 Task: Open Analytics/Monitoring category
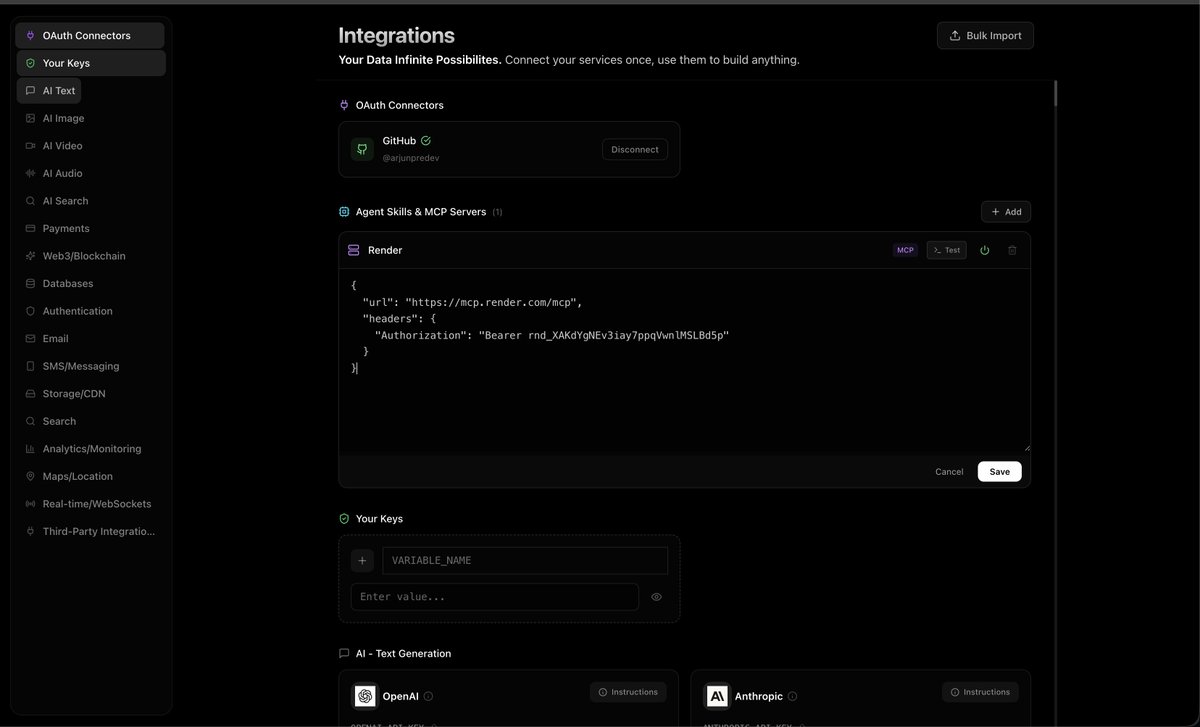90,448
